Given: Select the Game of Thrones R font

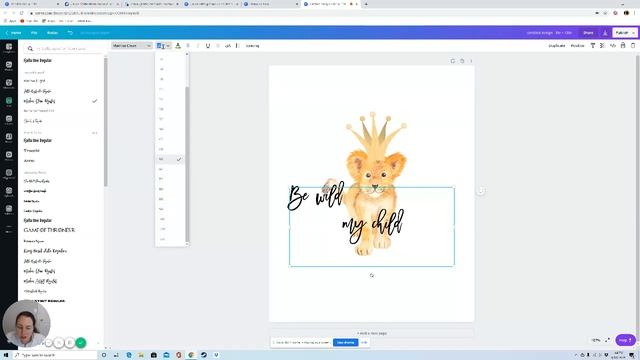Looking at the screenshot, I should tap(49, 230).
